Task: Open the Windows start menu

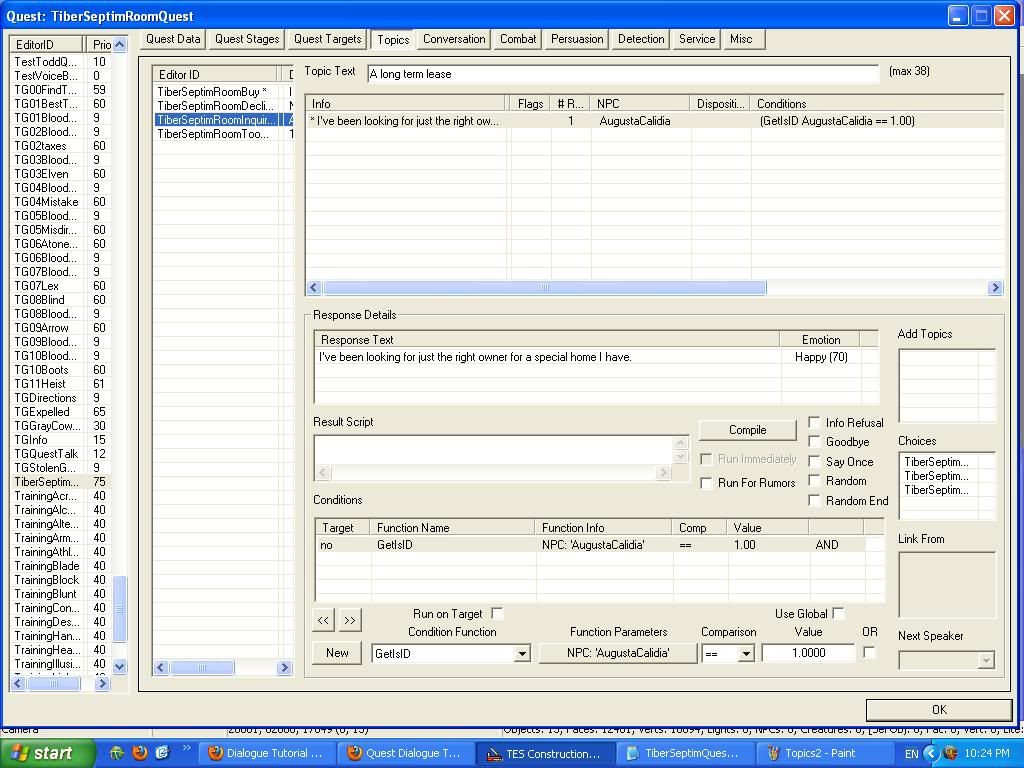Action: tap(48, 753)
